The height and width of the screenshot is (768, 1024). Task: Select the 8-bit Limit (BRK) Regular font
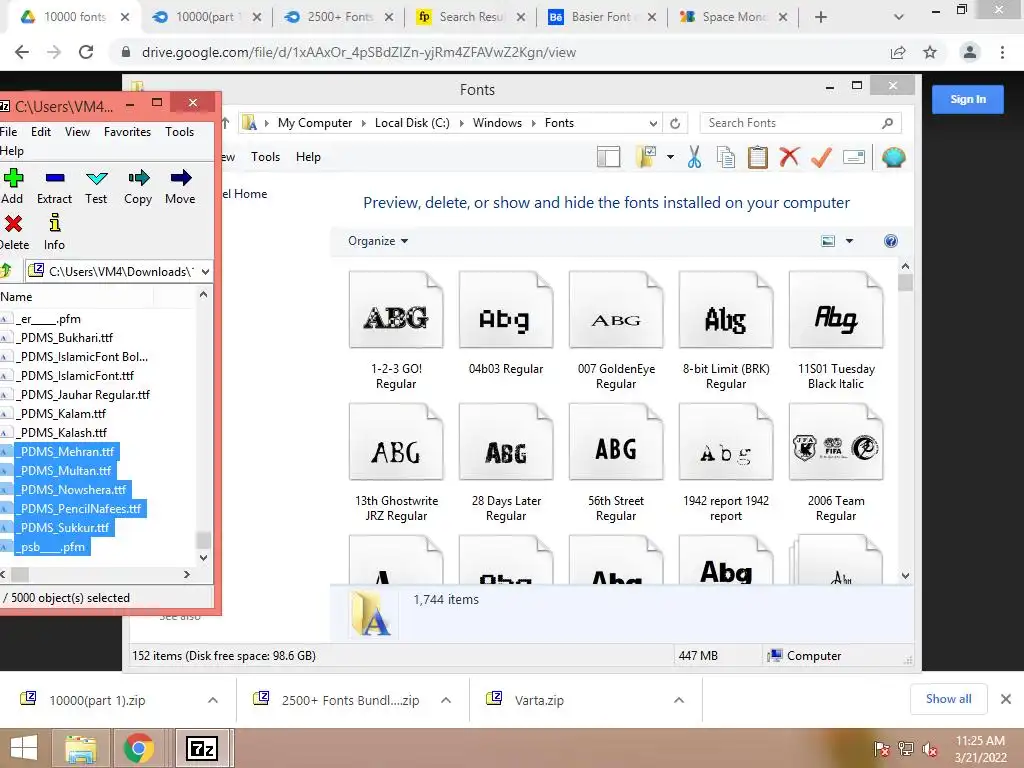(x=726, y=332)
